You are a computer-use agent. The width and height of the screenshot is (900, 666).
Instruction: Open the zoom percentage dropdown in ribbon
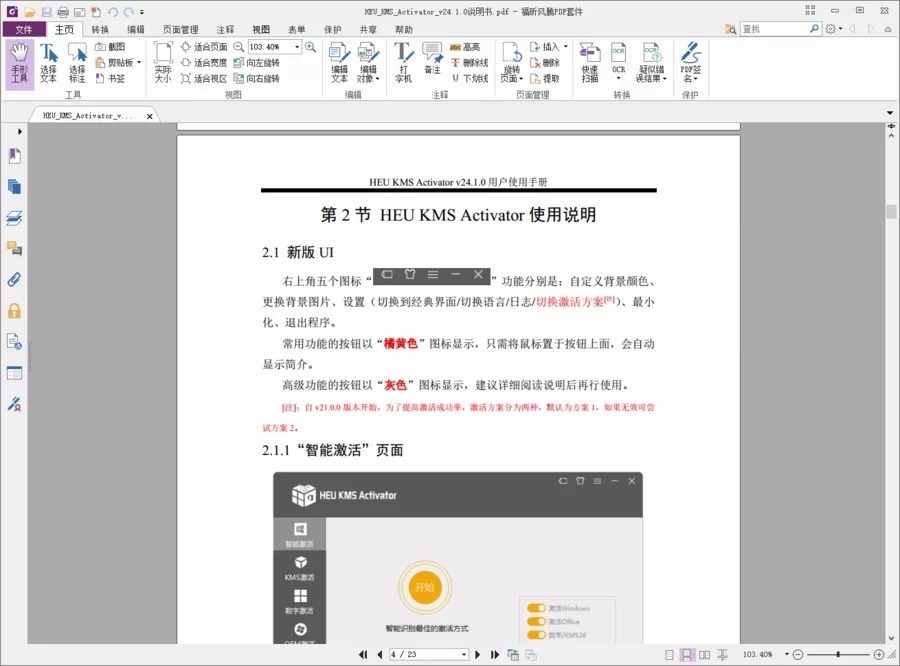pos(297,47)
